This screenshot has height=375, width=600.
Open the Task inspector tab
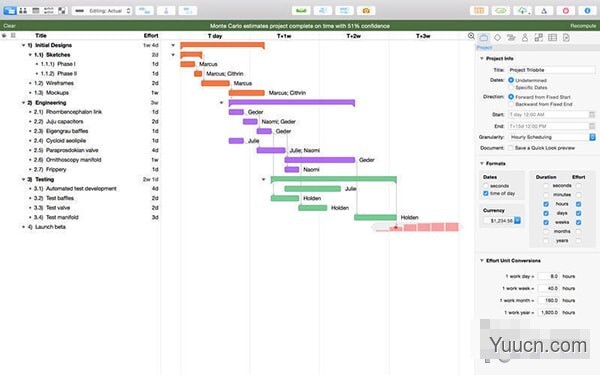tap(511, 38)
